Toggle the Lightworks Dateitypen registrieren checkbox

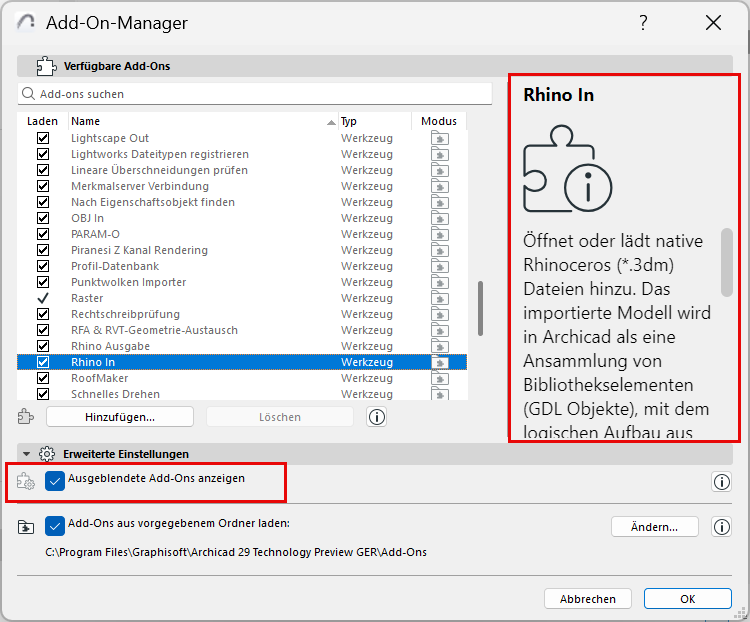point(43,154)
